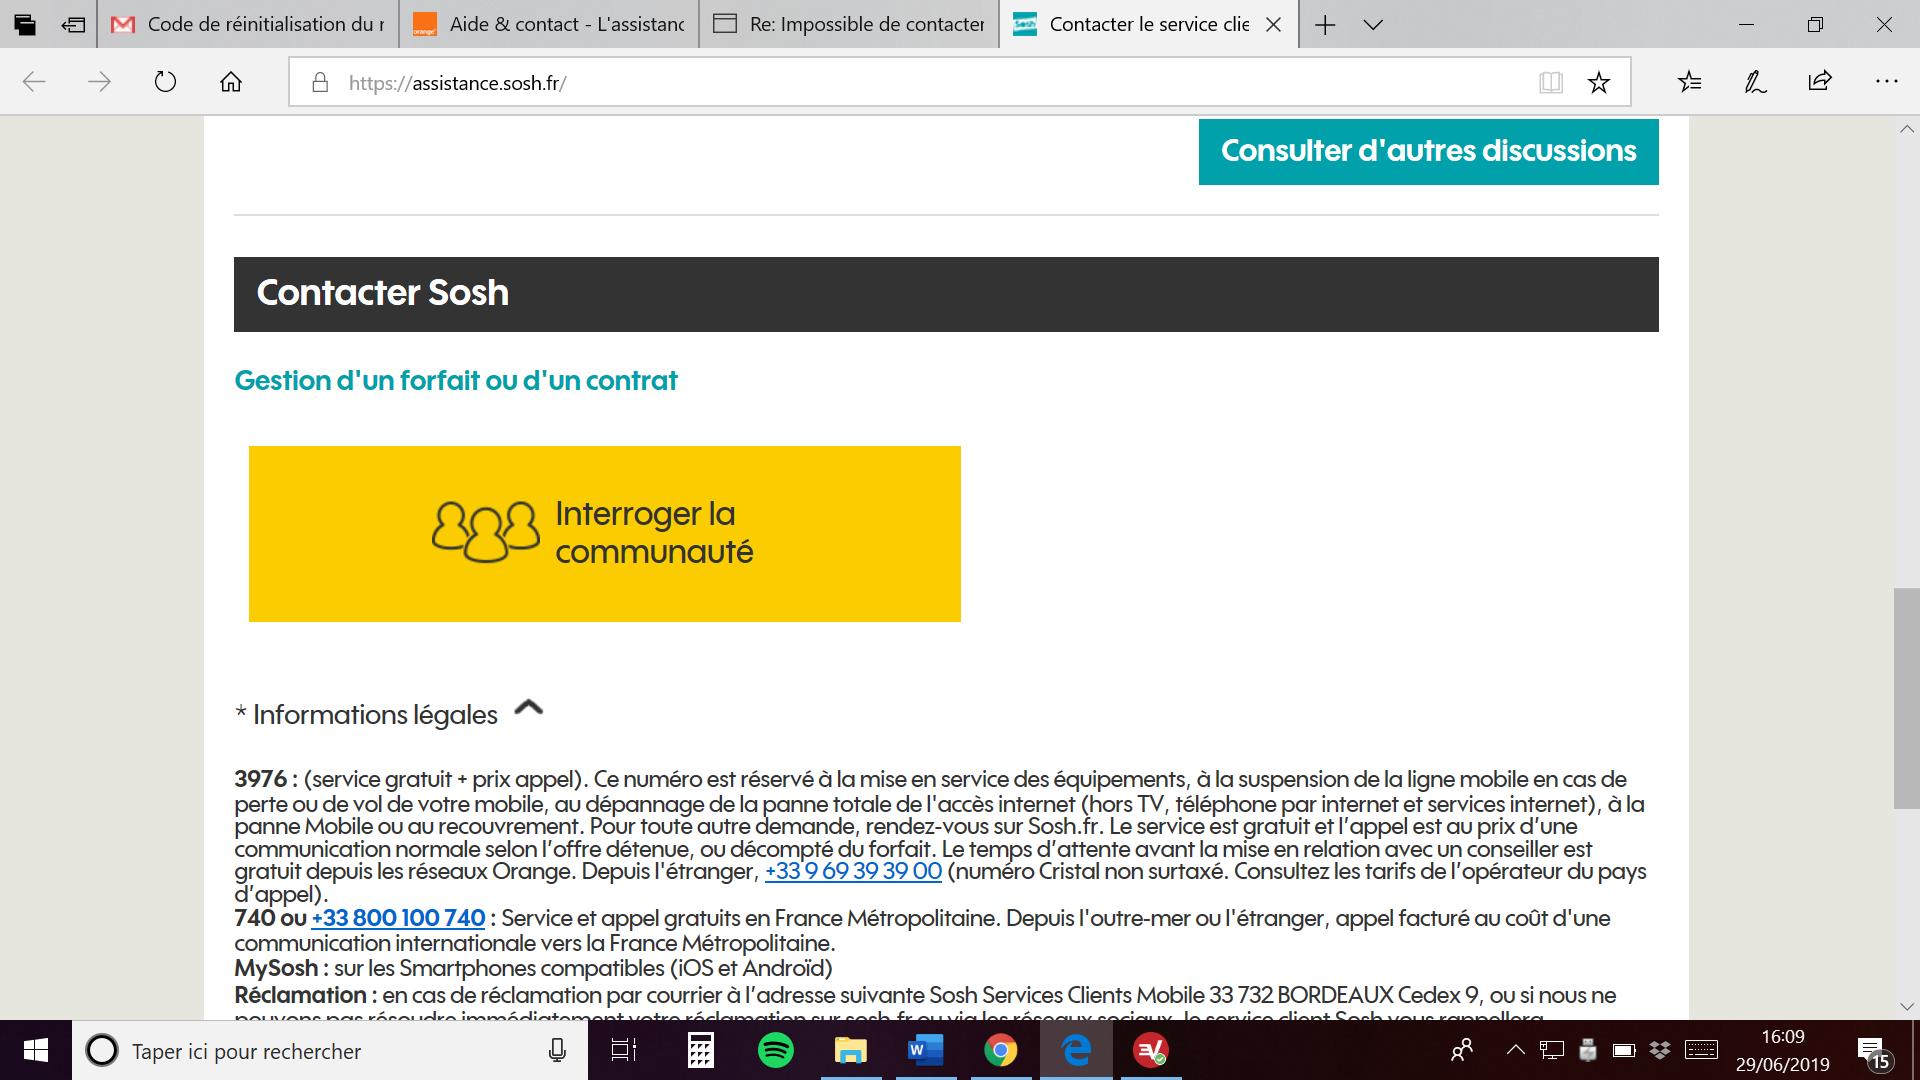1920x1080 pixels.
Task: Add page to favorites with star icon
Action: click(1599, 83)
